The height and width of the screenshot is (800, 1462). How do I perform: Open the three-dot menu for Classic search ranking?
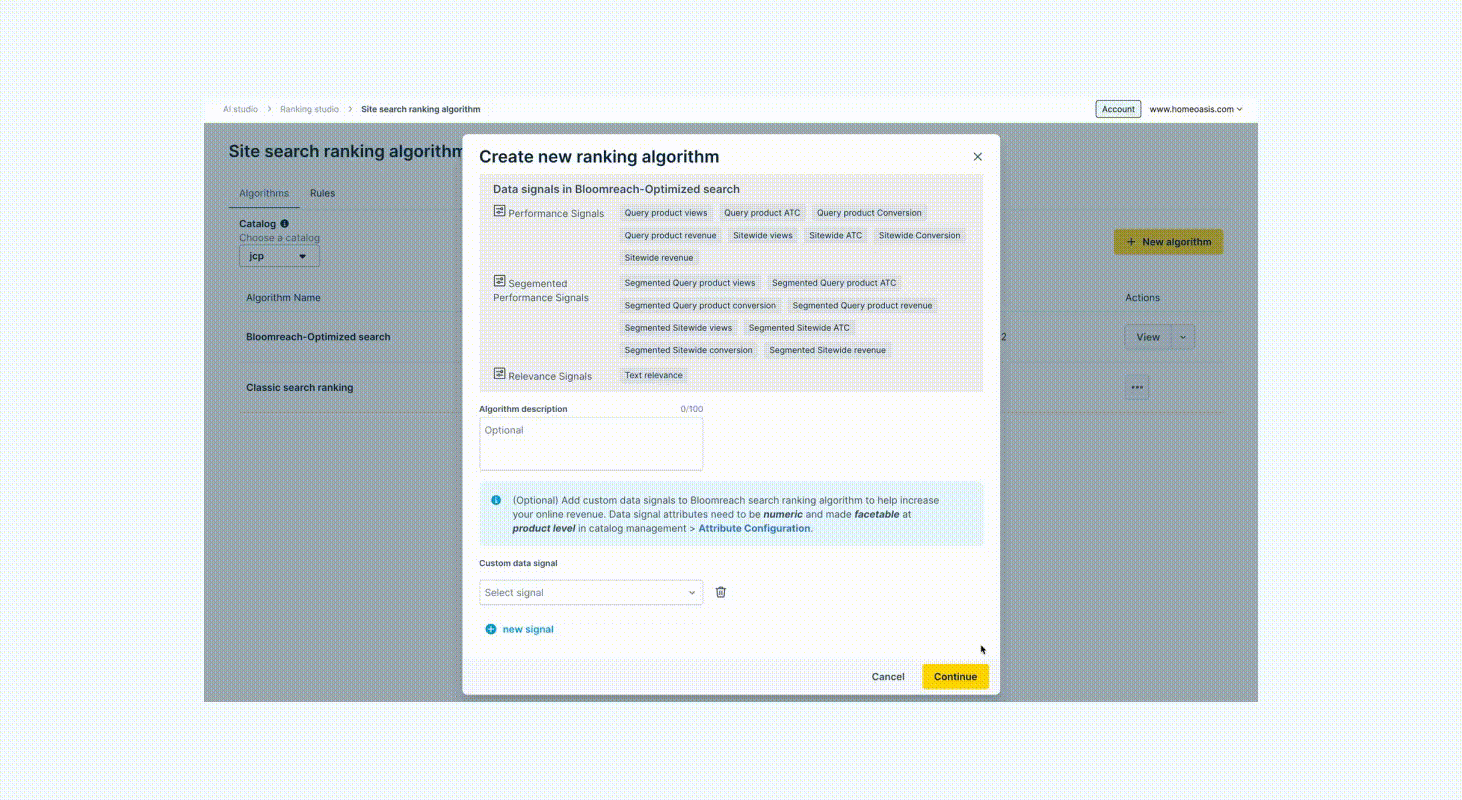click(1137, 387)
